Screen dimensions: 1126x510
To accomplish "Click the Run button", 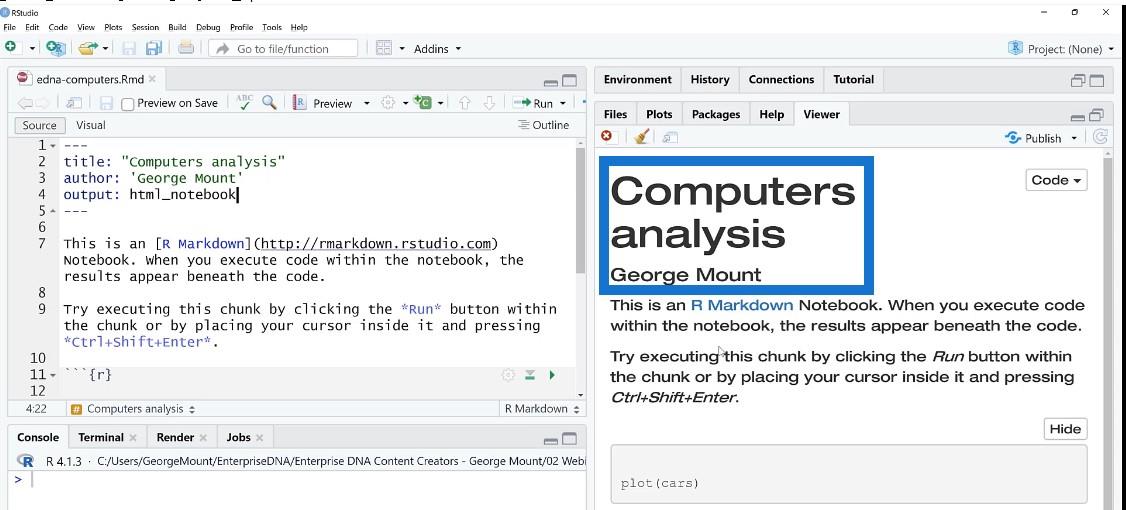I will point(533,103).
